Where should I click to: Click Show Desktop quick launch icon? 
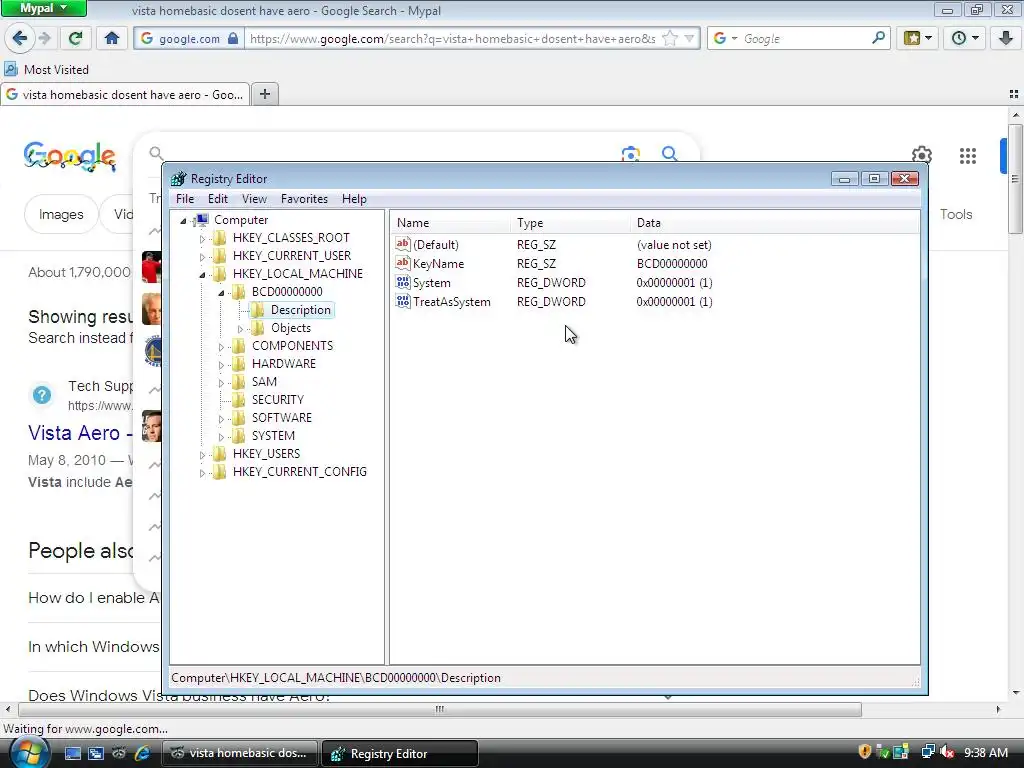tap(72, 753)
